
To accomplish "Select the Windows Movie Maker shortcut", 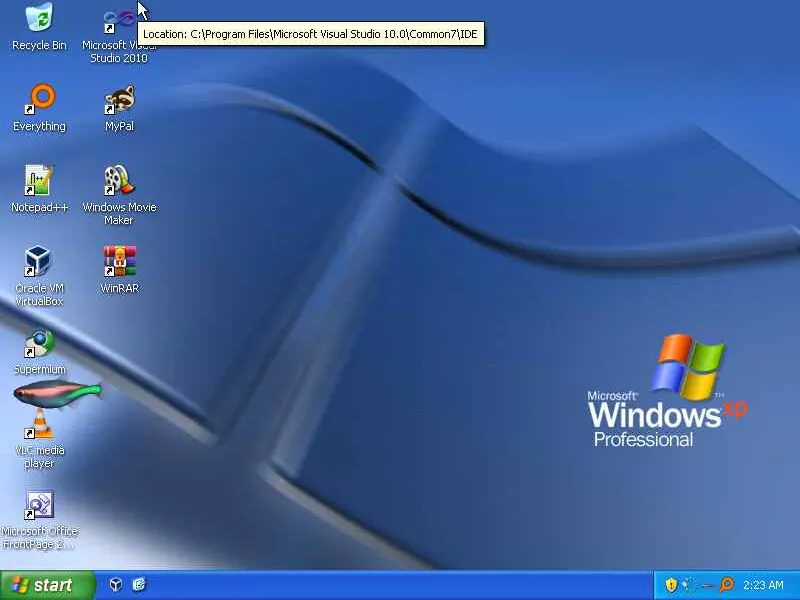I will tap(119, 195).
